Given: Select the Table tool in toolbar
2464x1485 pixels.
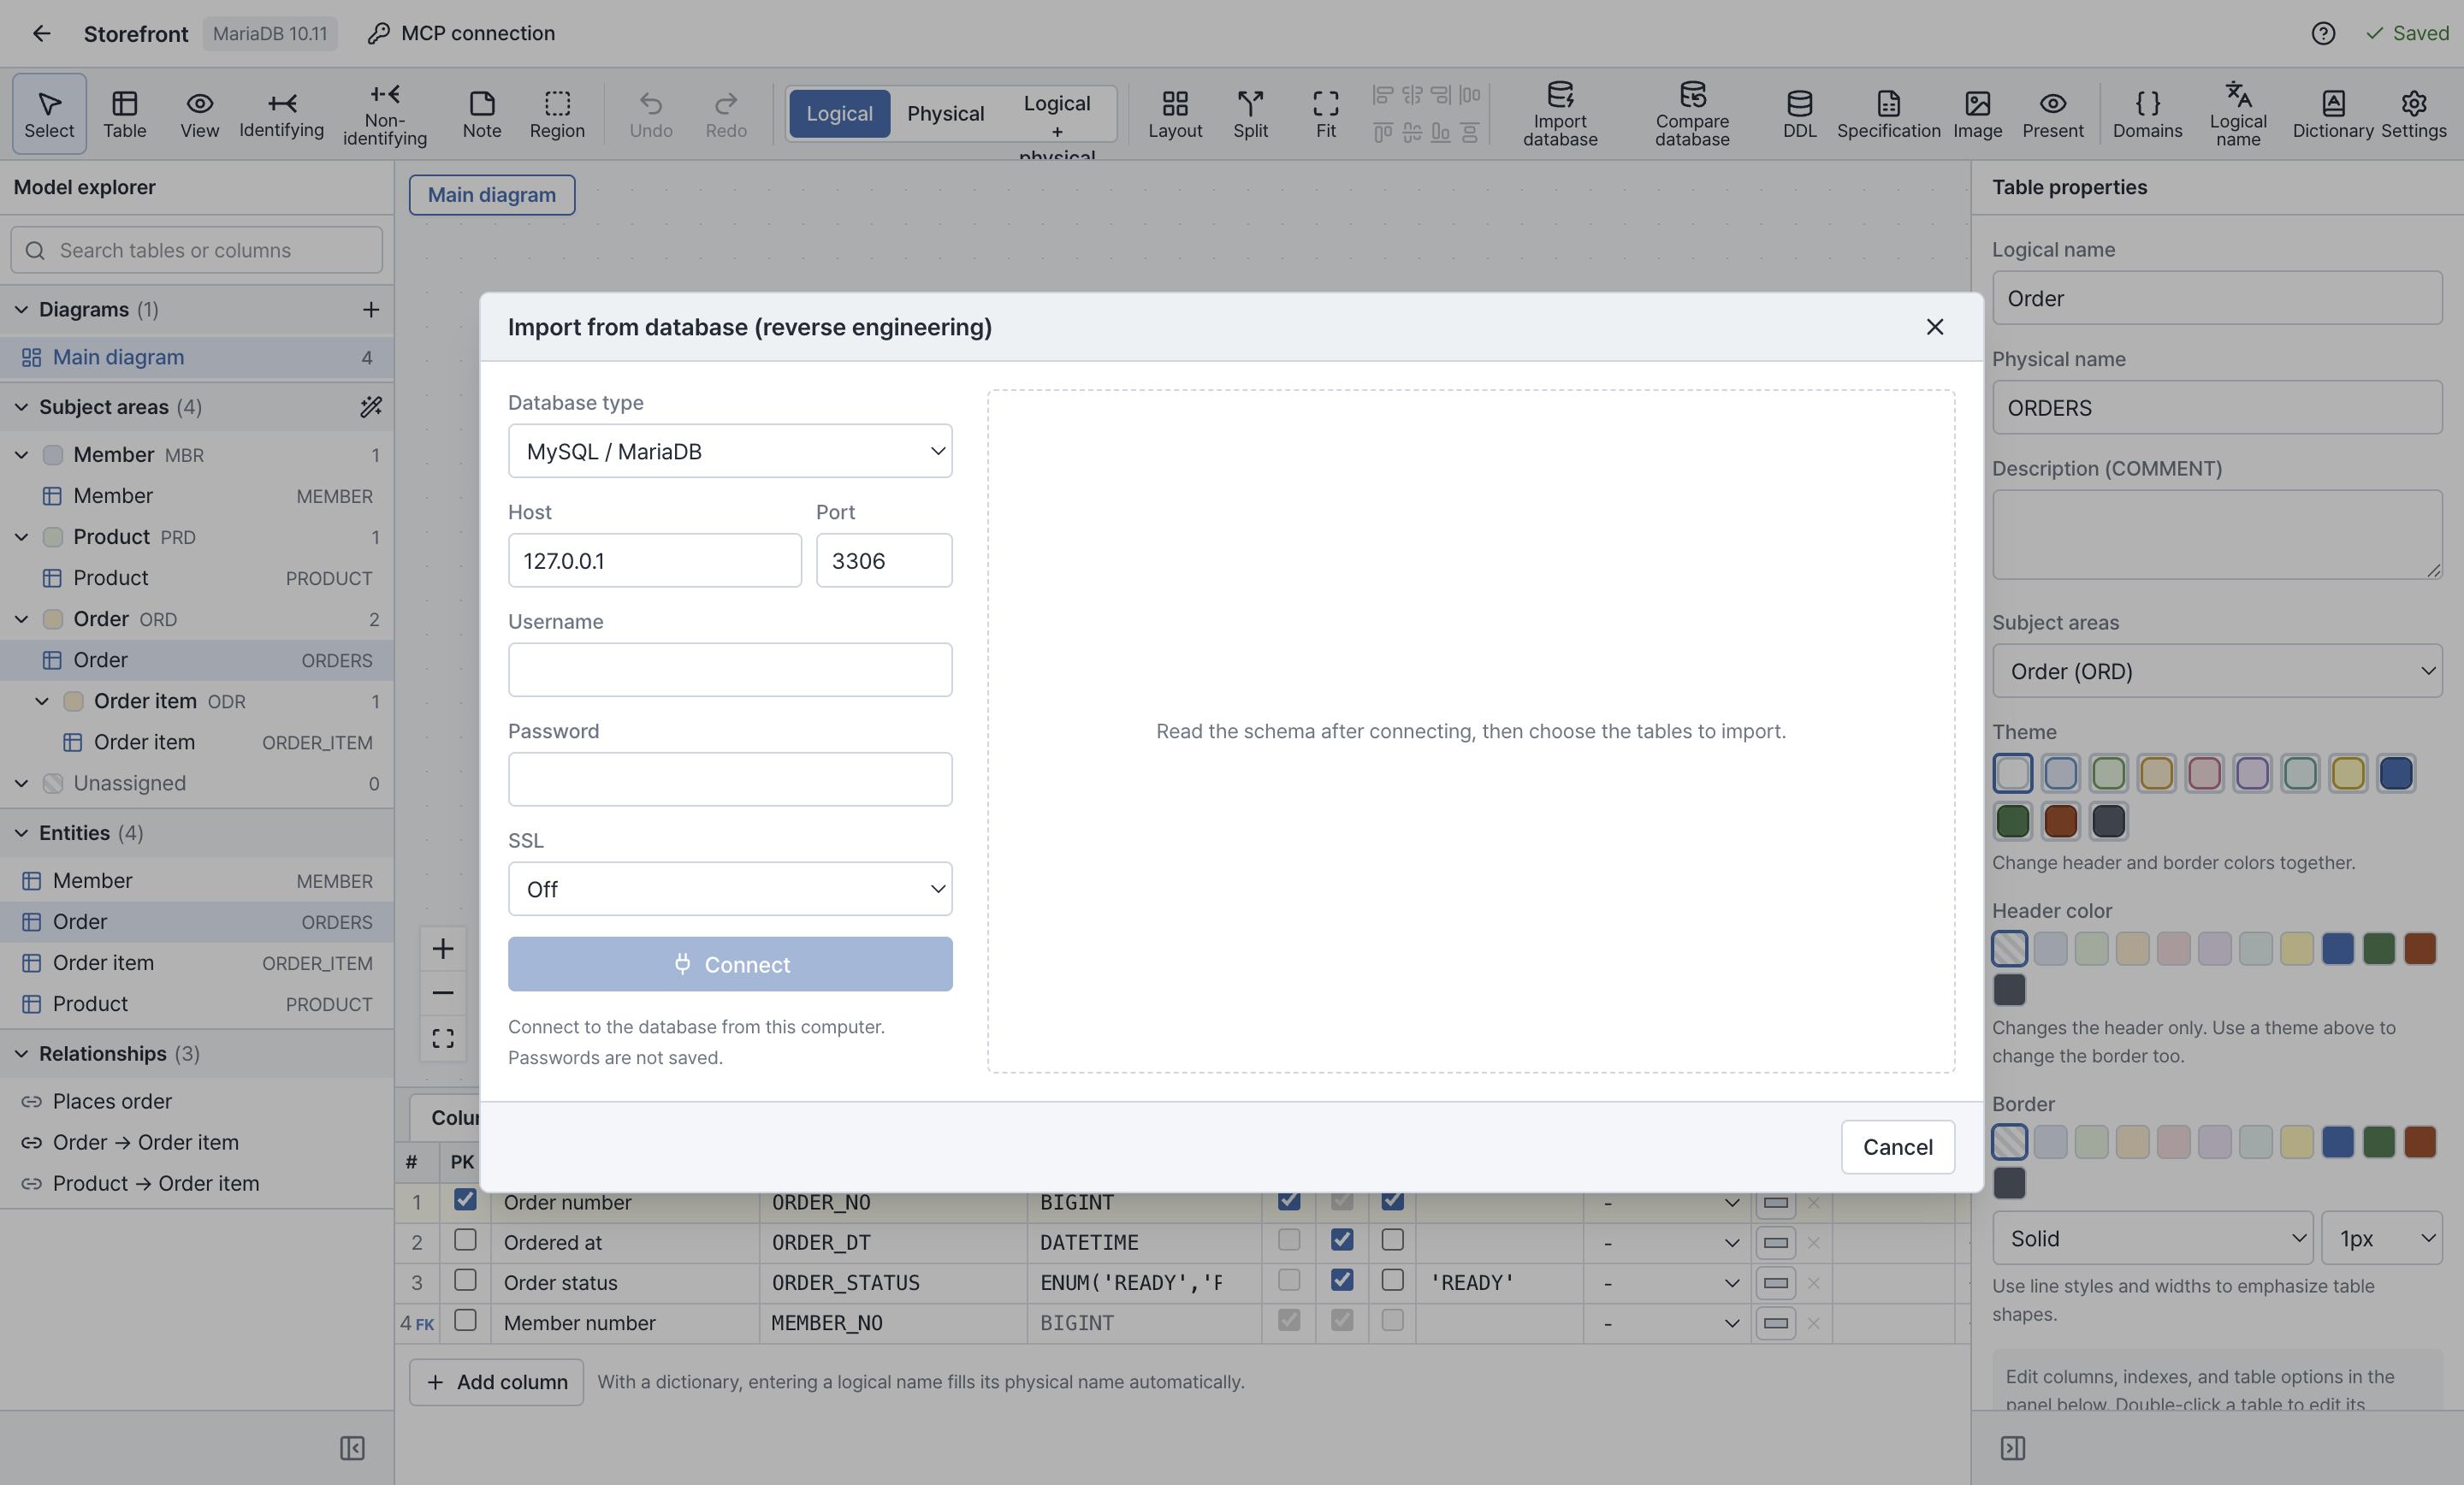Looking at the screenshot, I should (124, 114).
